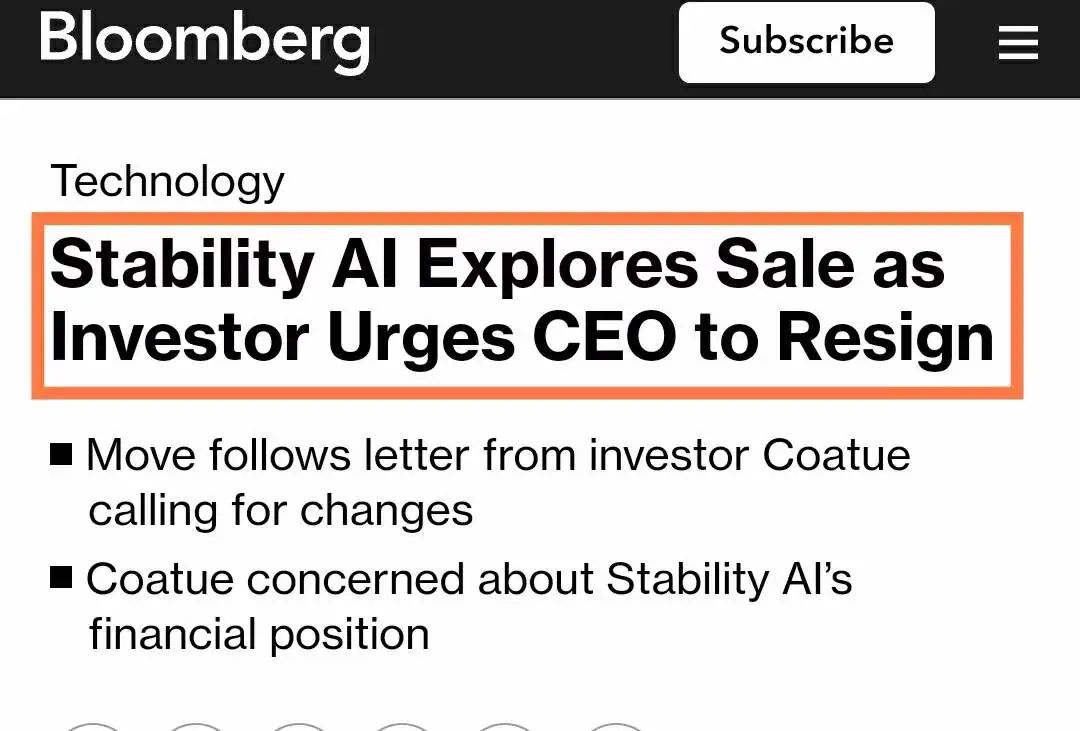Screen dimensions: 1080x731
Task: Click the 'financial position' text line
Action: (x=259, y=635)
